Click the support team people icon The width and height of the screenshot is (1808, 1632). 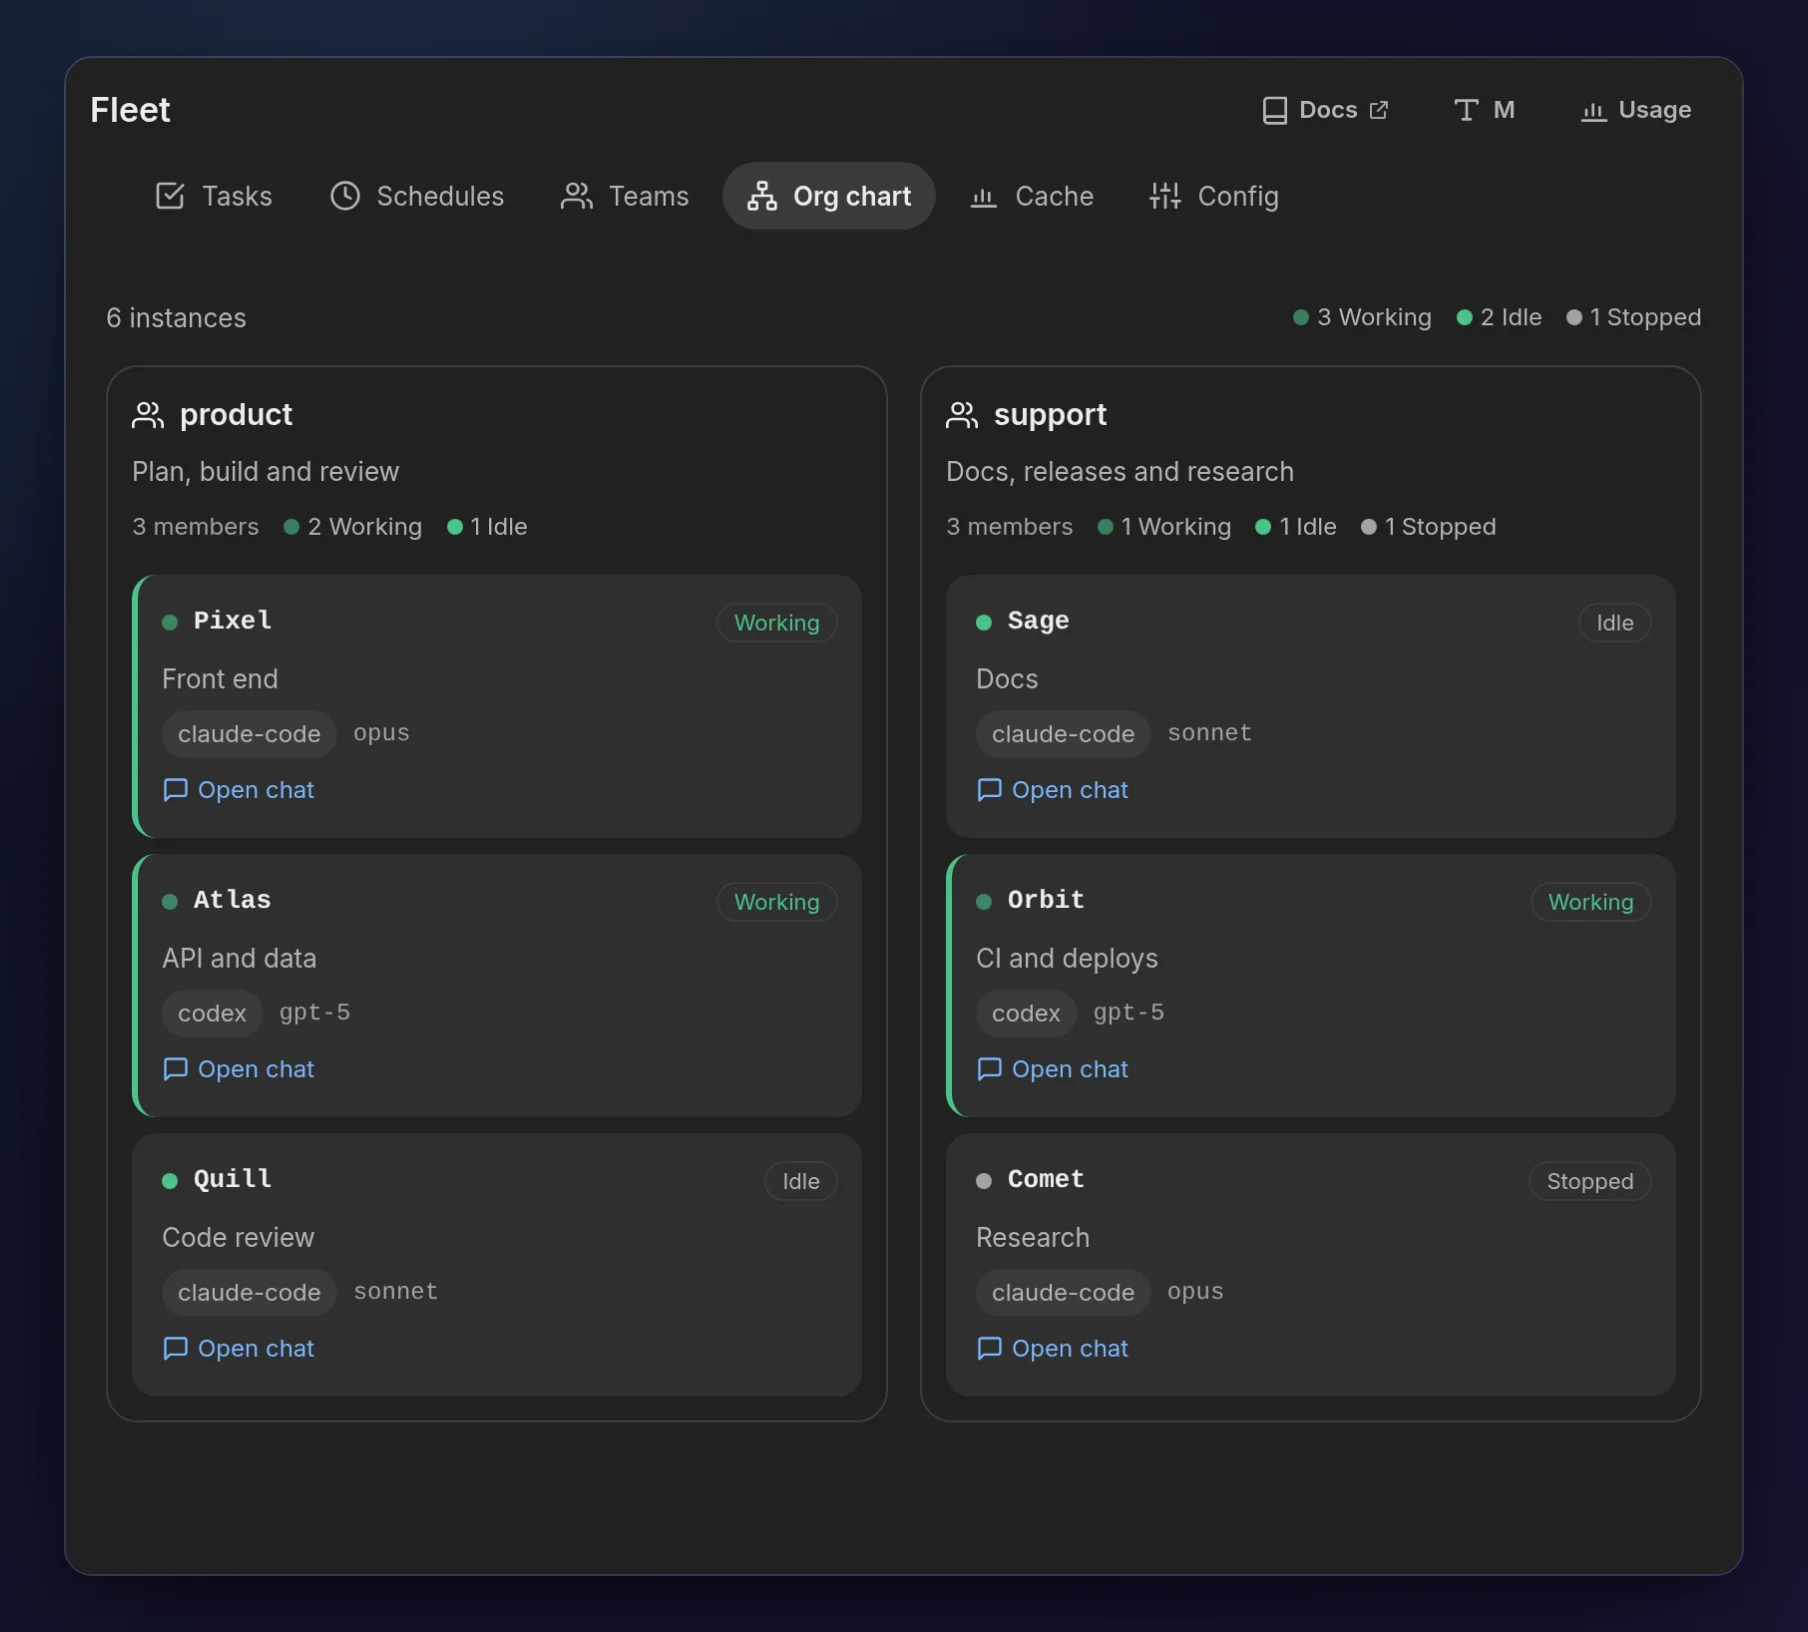tap(962, 415)
